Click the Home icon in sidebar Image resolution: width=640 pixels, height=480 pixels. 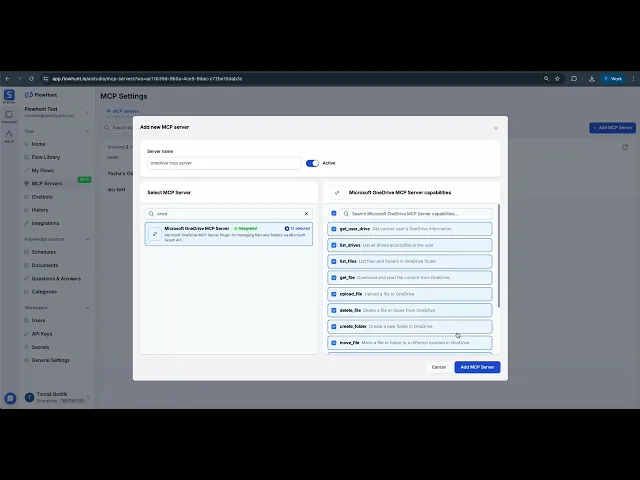[x=27, y=144]
